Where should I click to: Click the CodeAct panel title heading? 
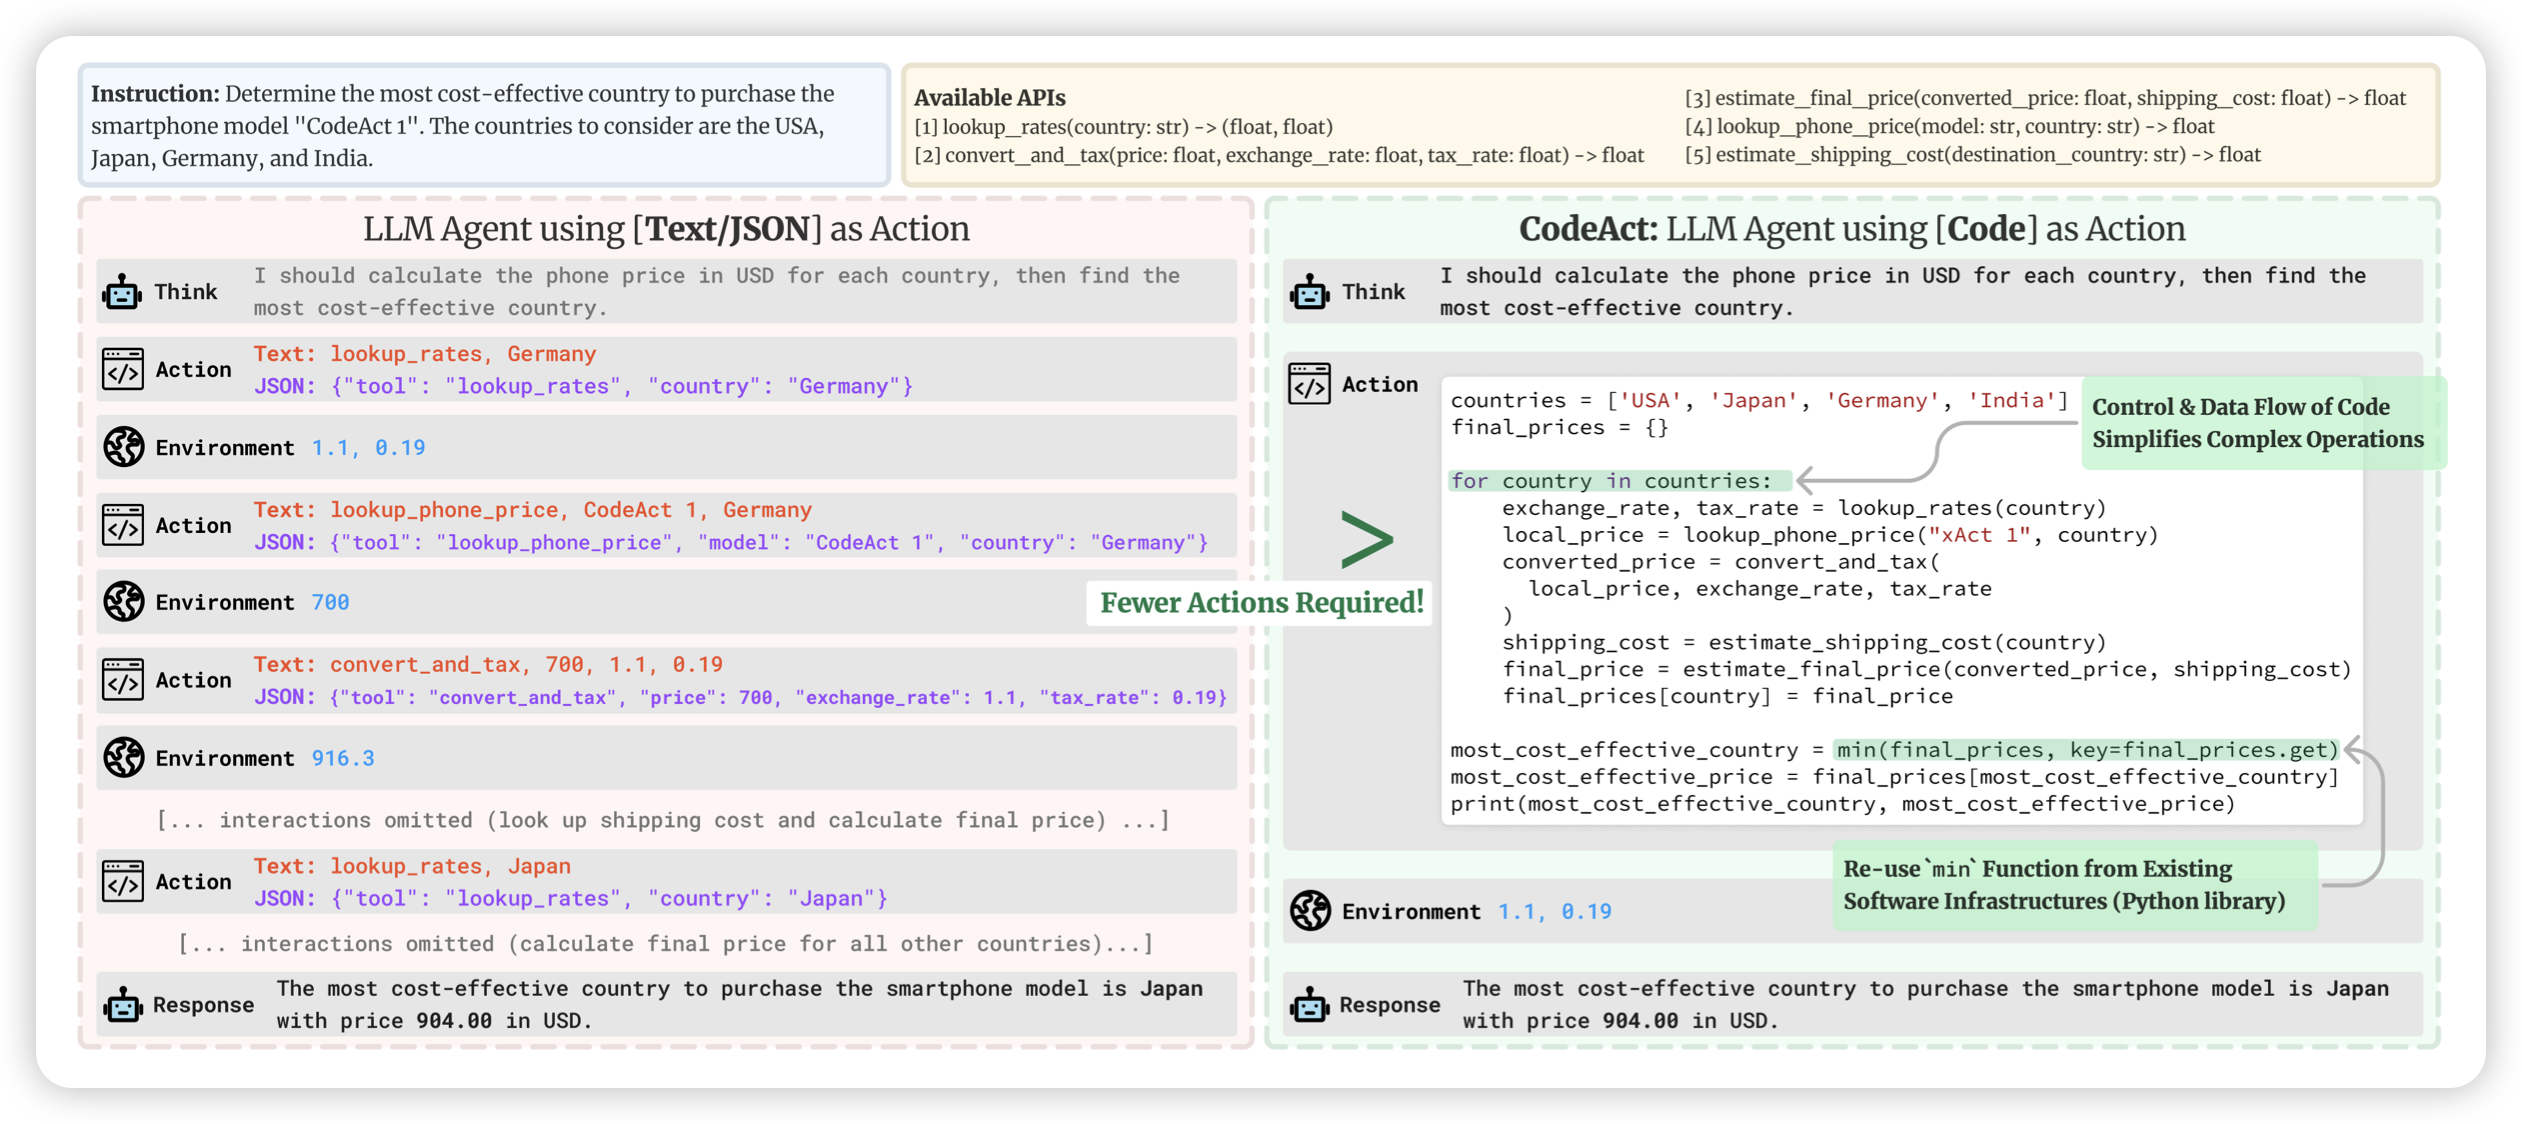[x=1851, y=229]
